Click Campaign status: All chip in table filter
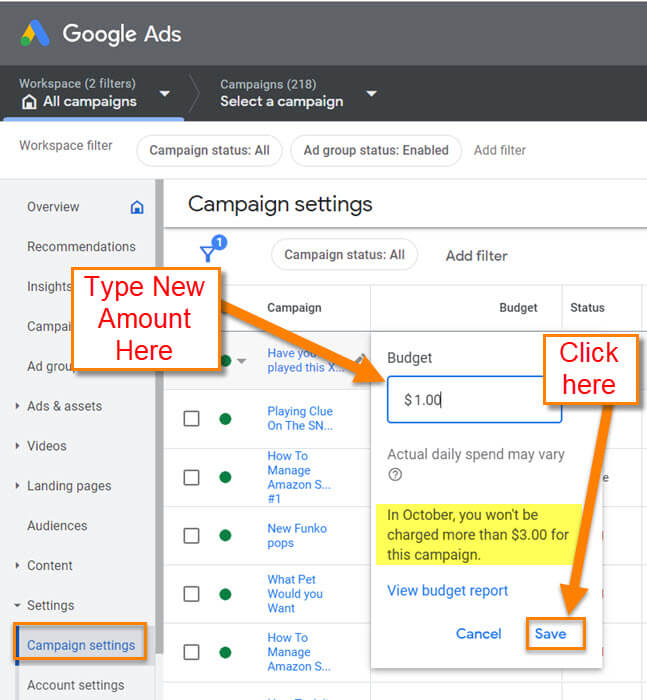The image size is (647, 700). click(344, 254)
